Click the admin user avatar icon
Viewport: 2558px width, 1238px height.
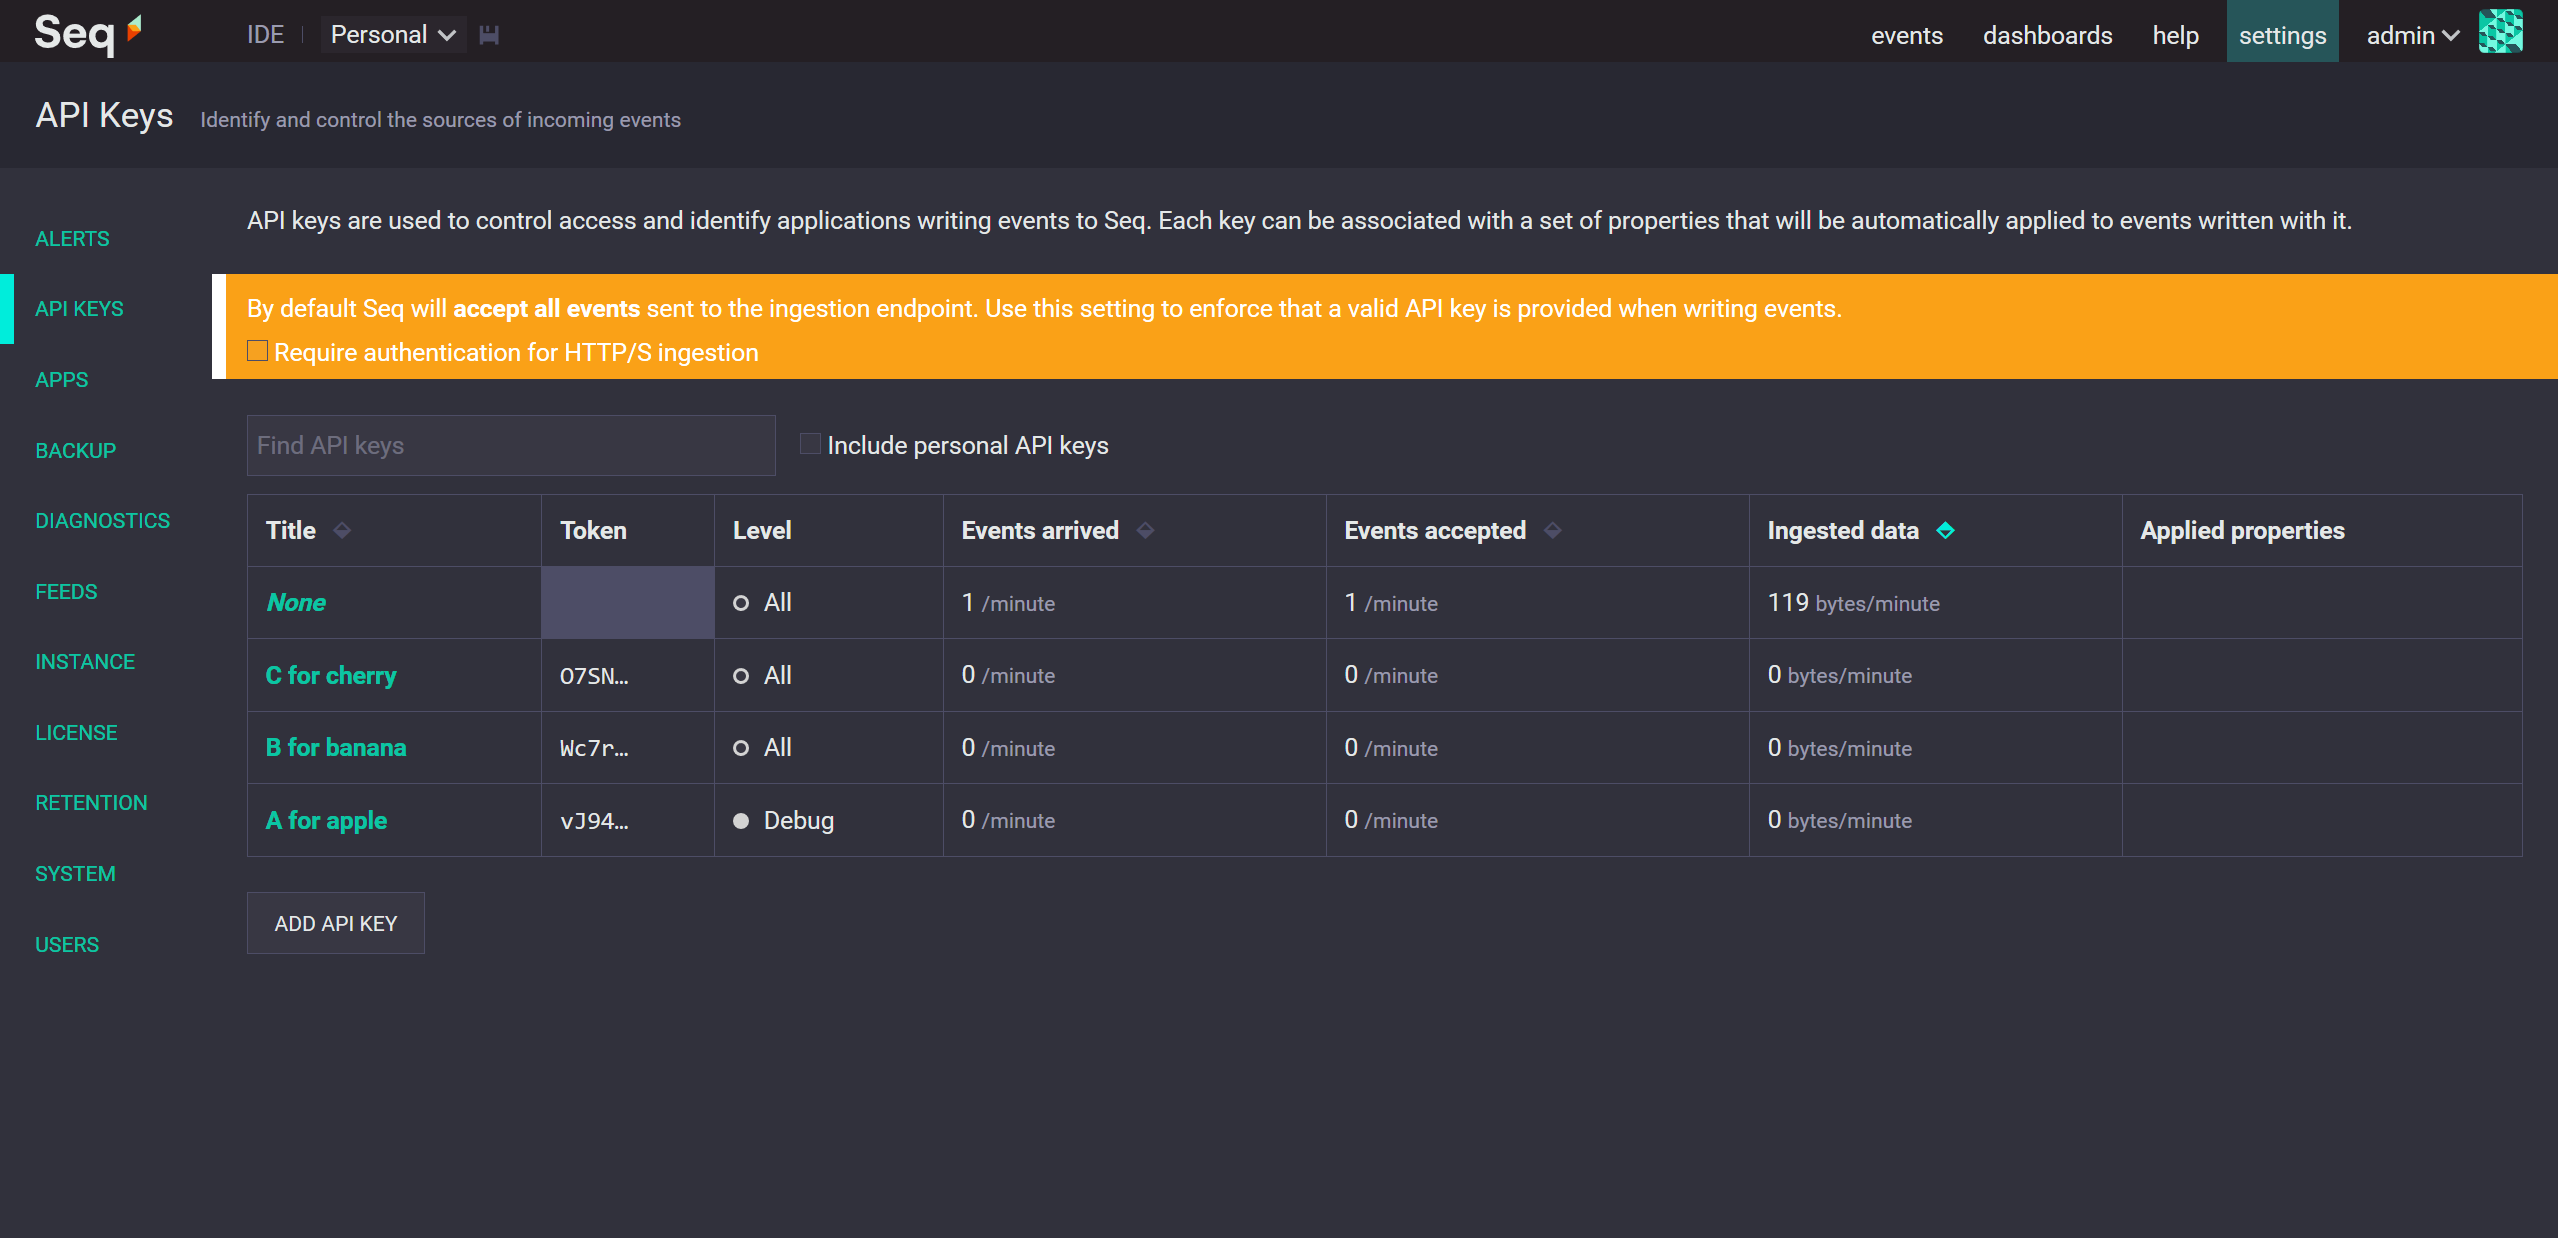[x=2500, y=33]
